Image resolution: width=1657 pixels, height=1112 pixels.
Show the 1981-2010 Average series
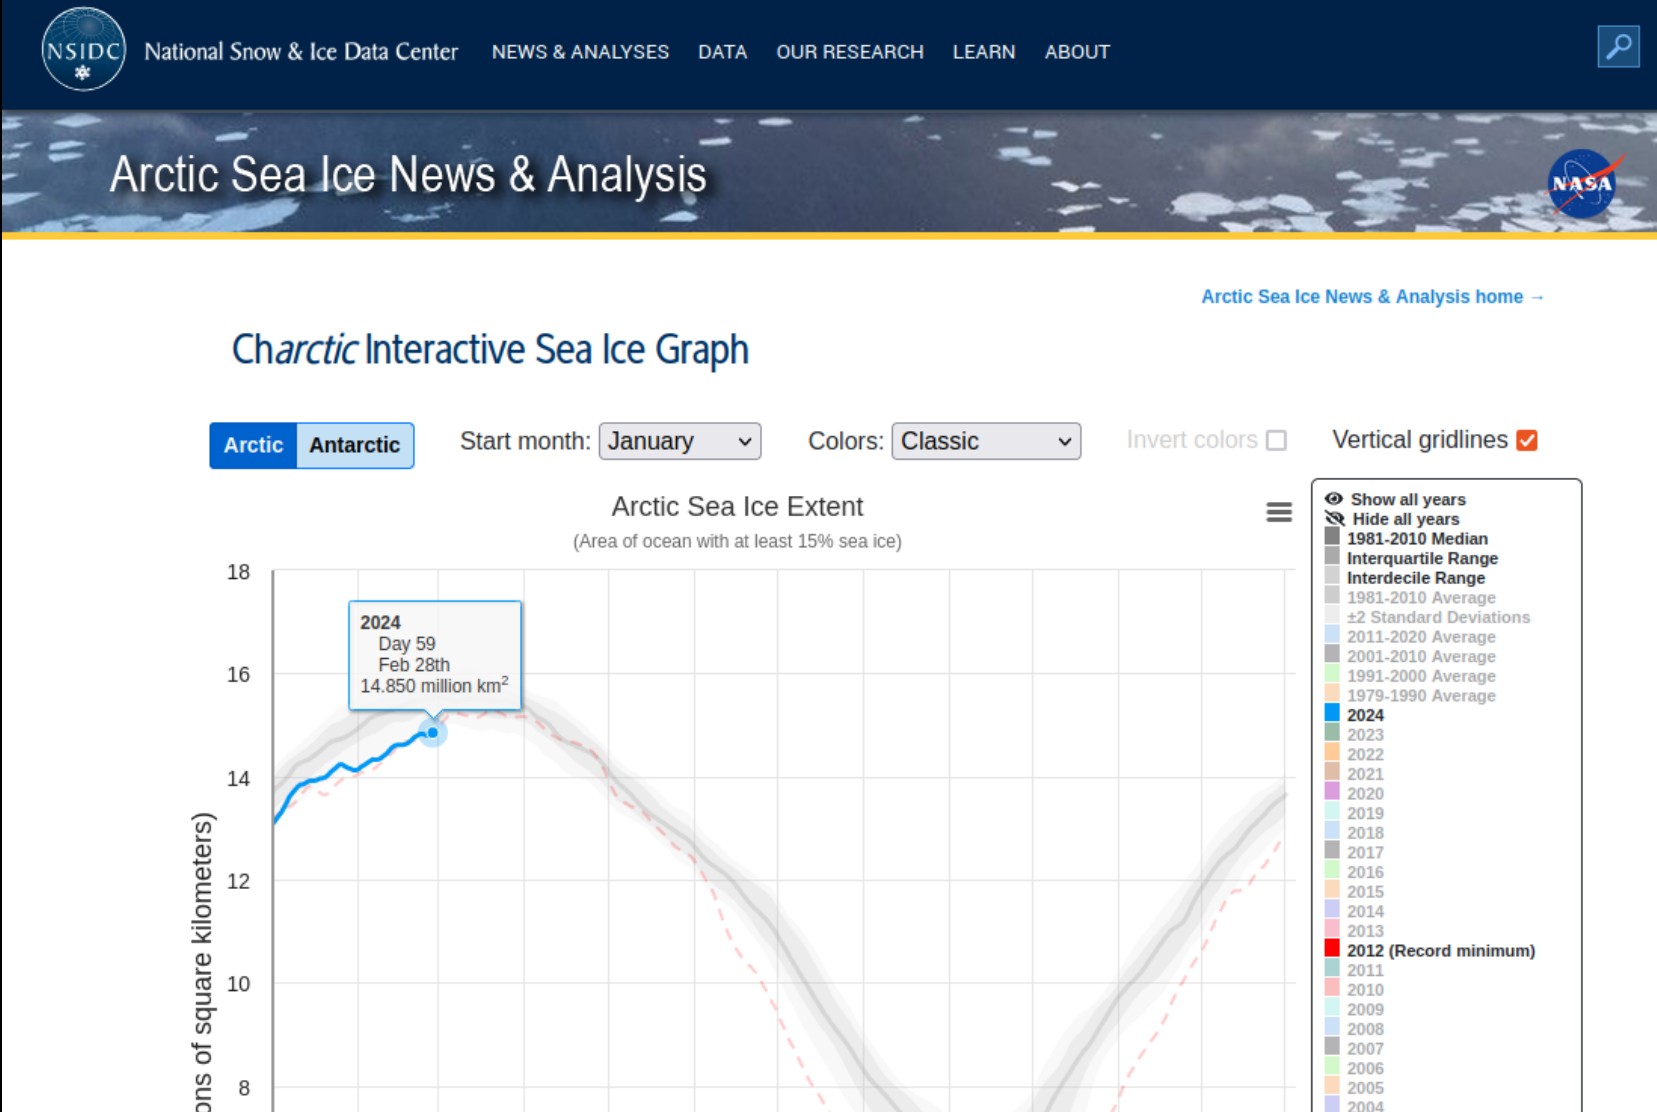coord(1421,598)
